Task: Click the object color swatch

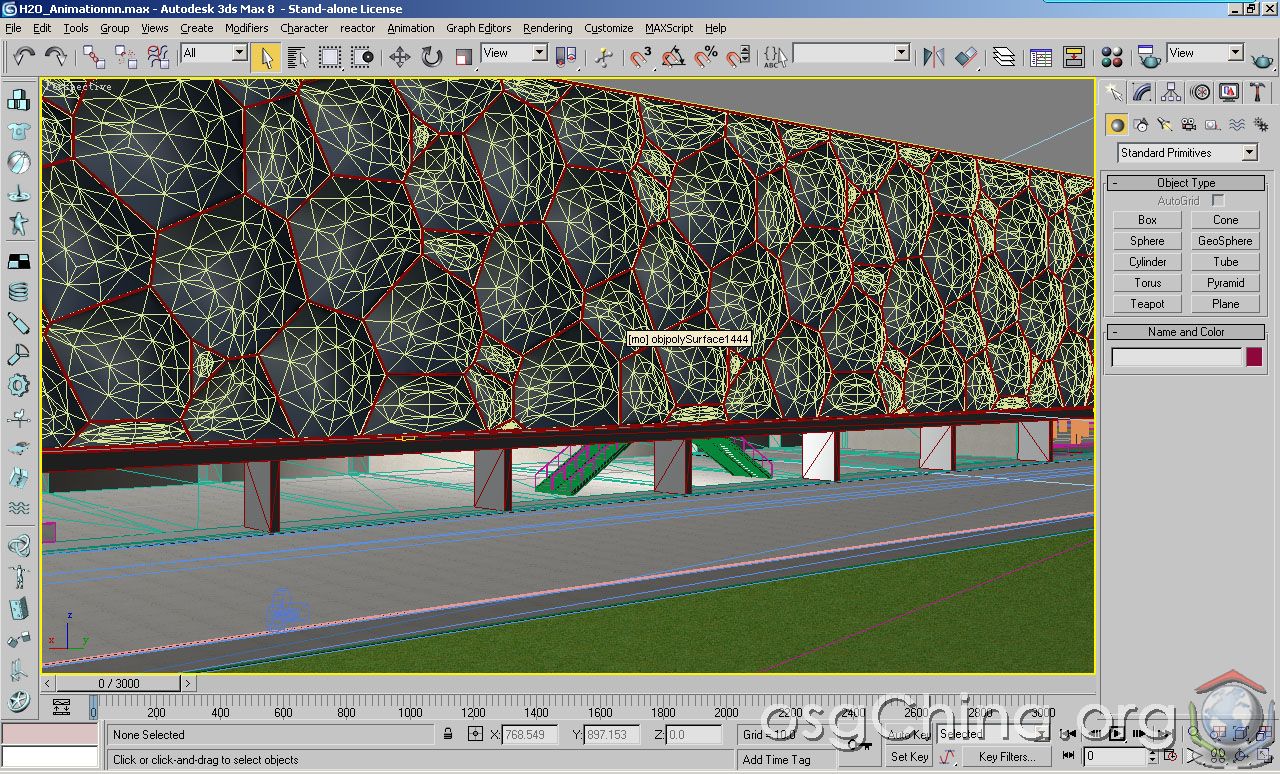Action: pyautogui.click(x=1254, y=357)
